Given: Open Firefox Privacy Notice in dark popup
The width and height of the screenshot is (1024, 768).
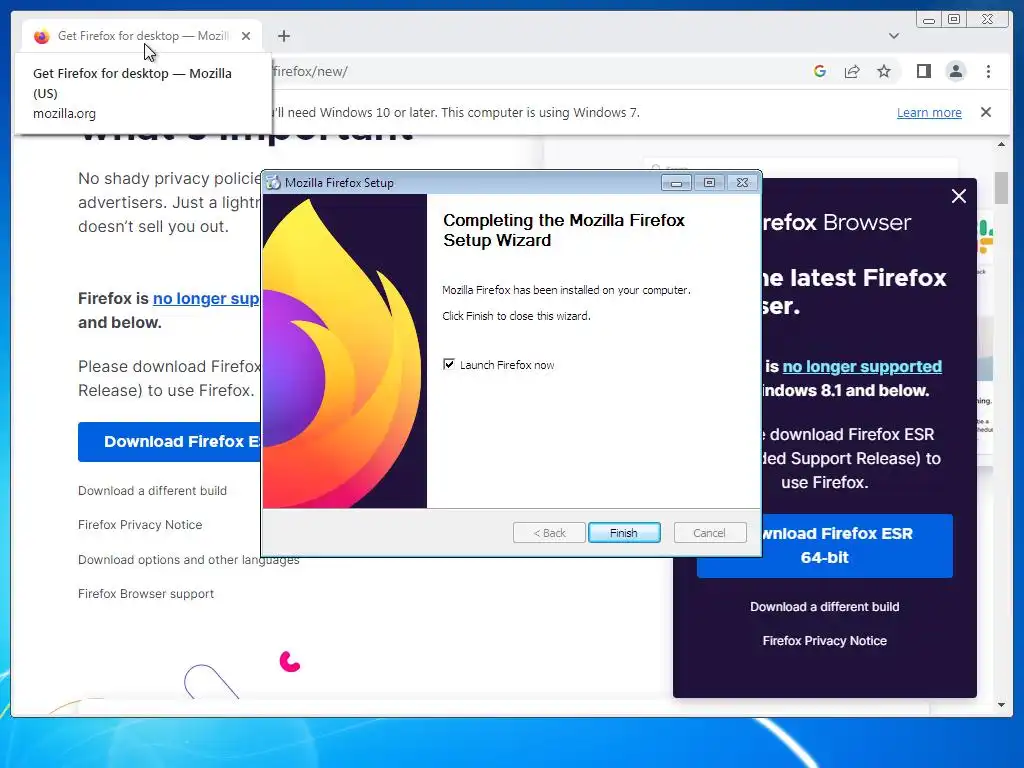Looking at the screenshot, I should click(x=824, y=641).
